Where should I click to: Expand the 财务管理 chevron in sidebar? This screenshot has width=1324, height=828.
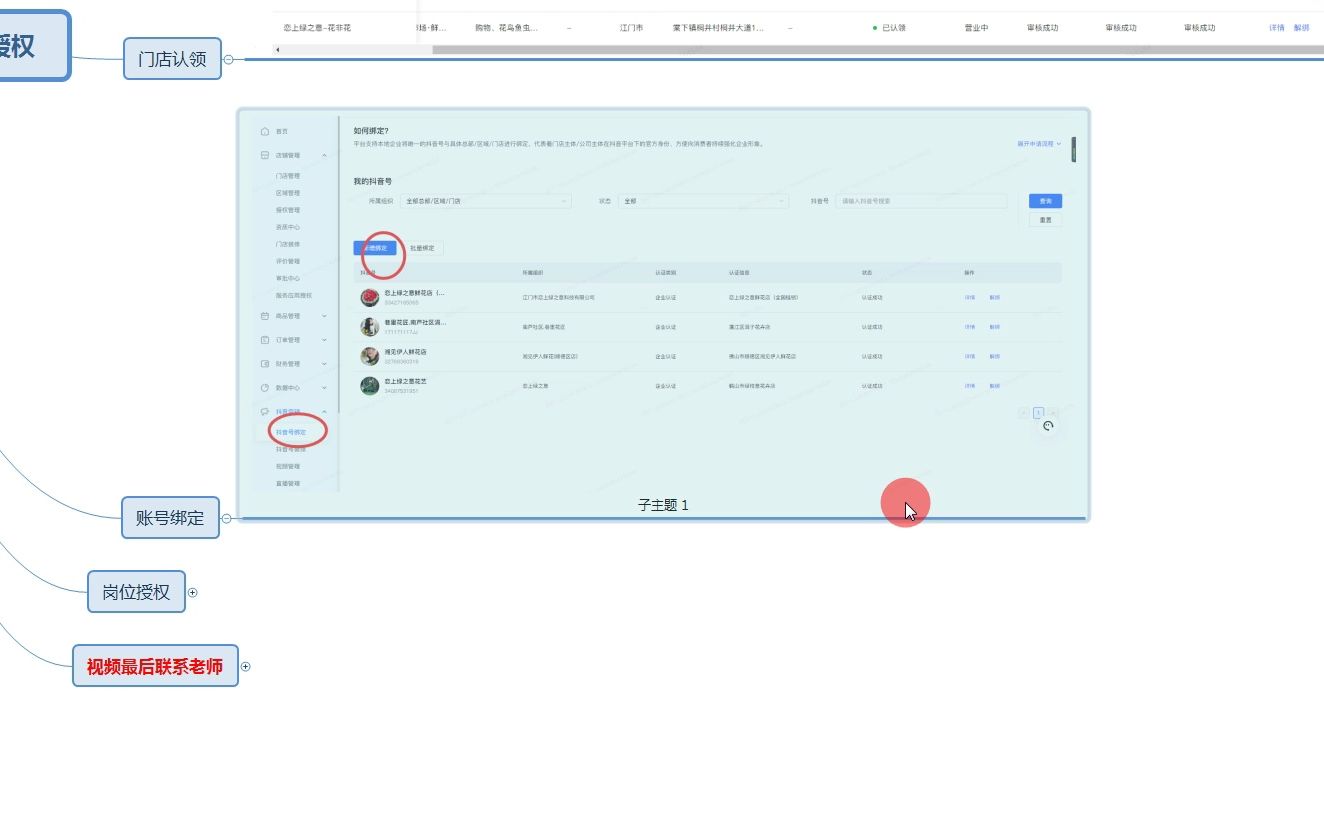324,364
